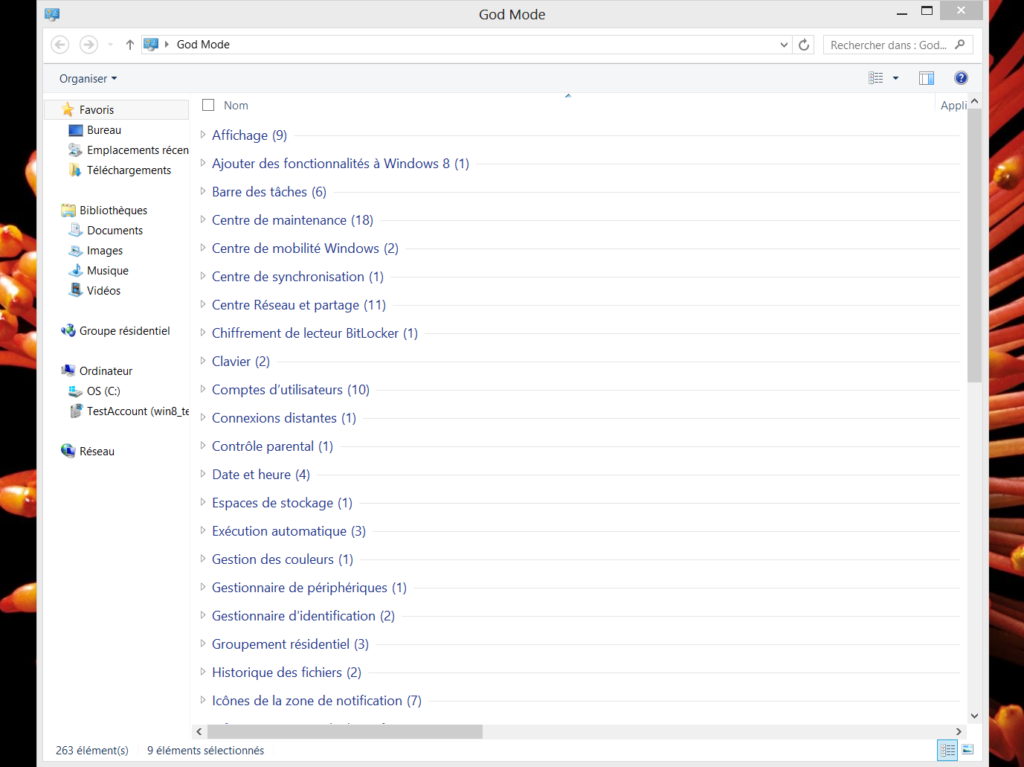Expand Centre de maintenance (18) group
This screenshot has height=767, width=1024.
pos(202,220)
